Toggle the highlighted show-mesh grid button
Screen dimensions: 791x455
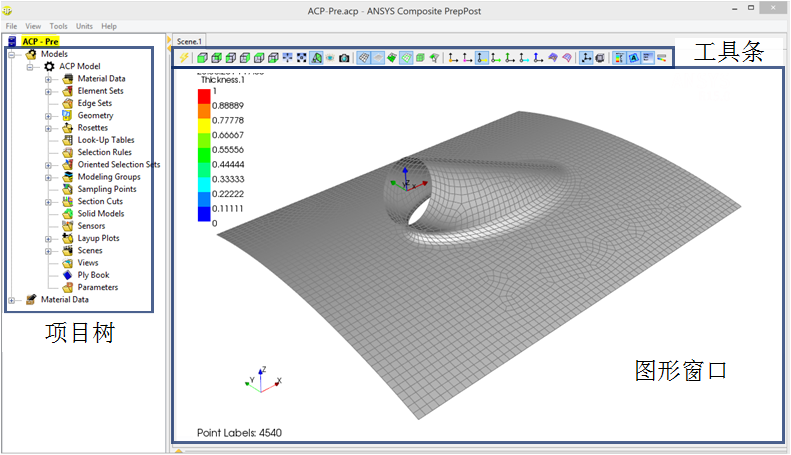click(x=363, y=58)
